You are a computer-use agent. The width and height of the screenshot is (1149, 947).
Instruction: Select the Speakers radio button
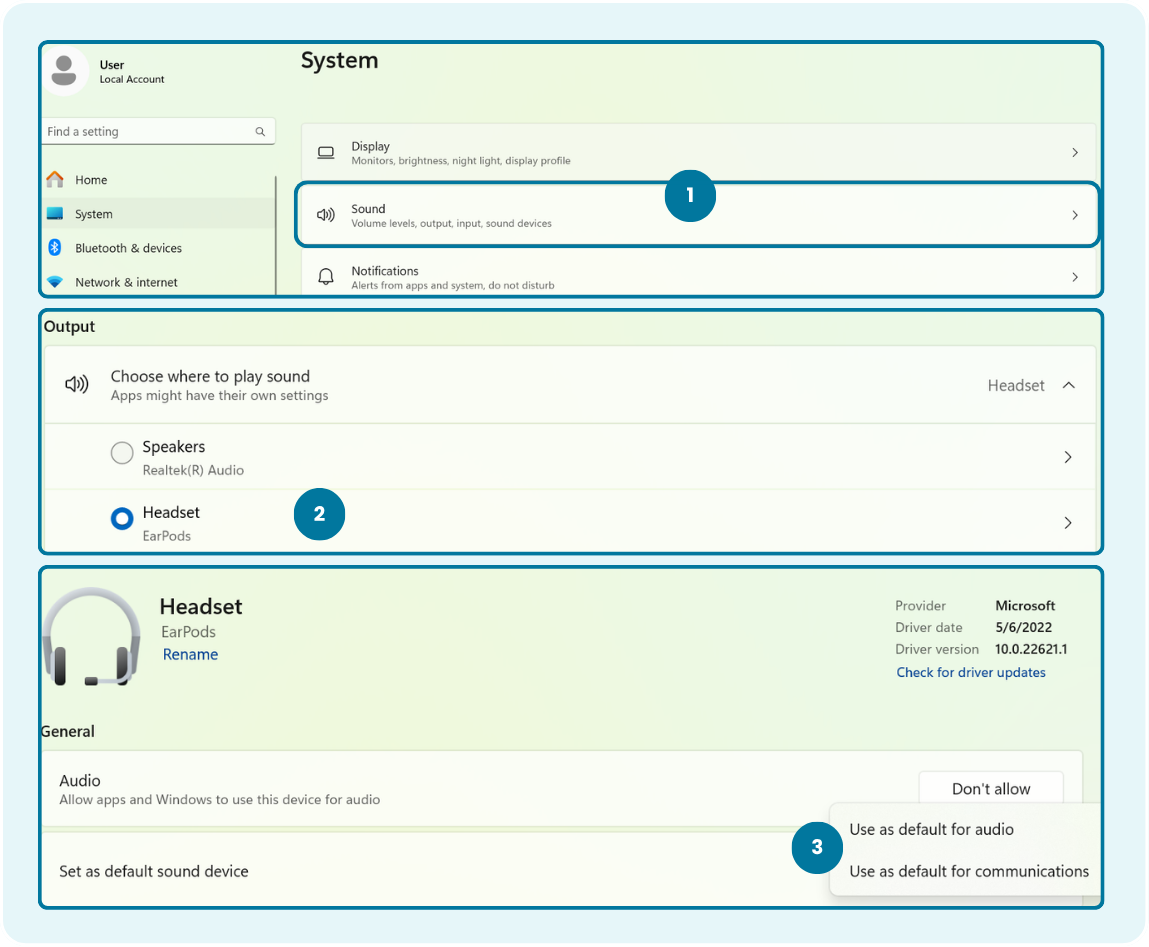(x=122, y=454)
